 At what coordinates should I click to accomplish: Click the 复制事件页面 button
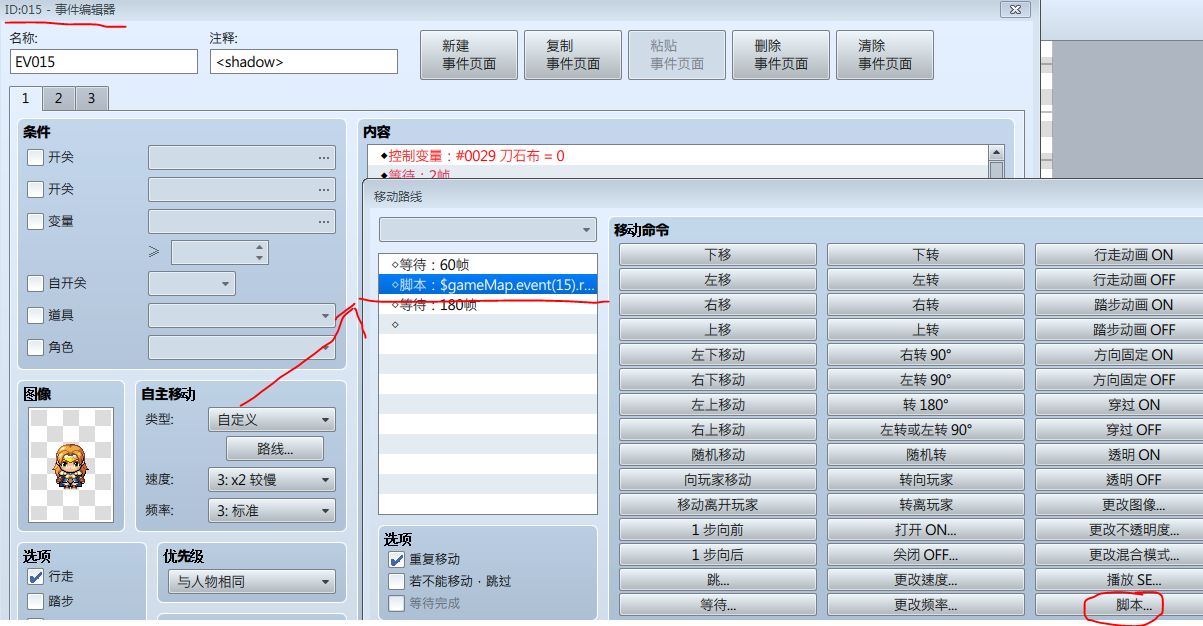pyautogui.click(x=573, y=55)
